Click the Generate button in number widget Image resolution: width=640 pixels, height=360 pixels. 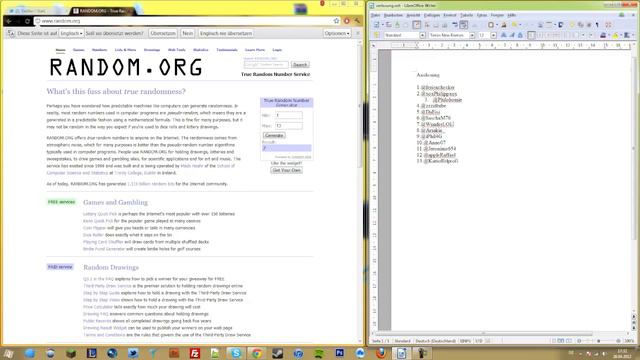(274, 135)
